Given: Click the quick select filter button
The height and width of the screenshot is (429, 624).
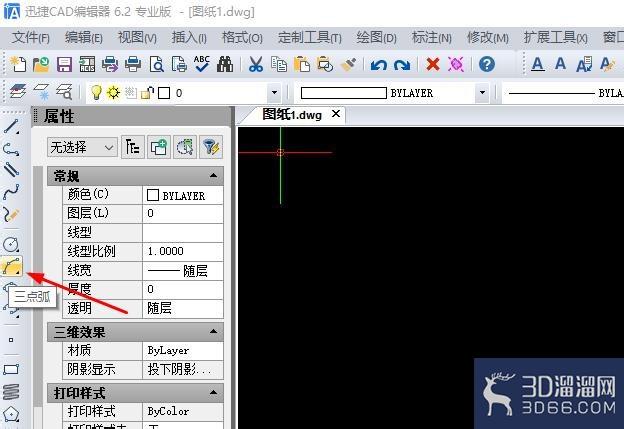Looking at the screenshot, I should tap(211, 148).
